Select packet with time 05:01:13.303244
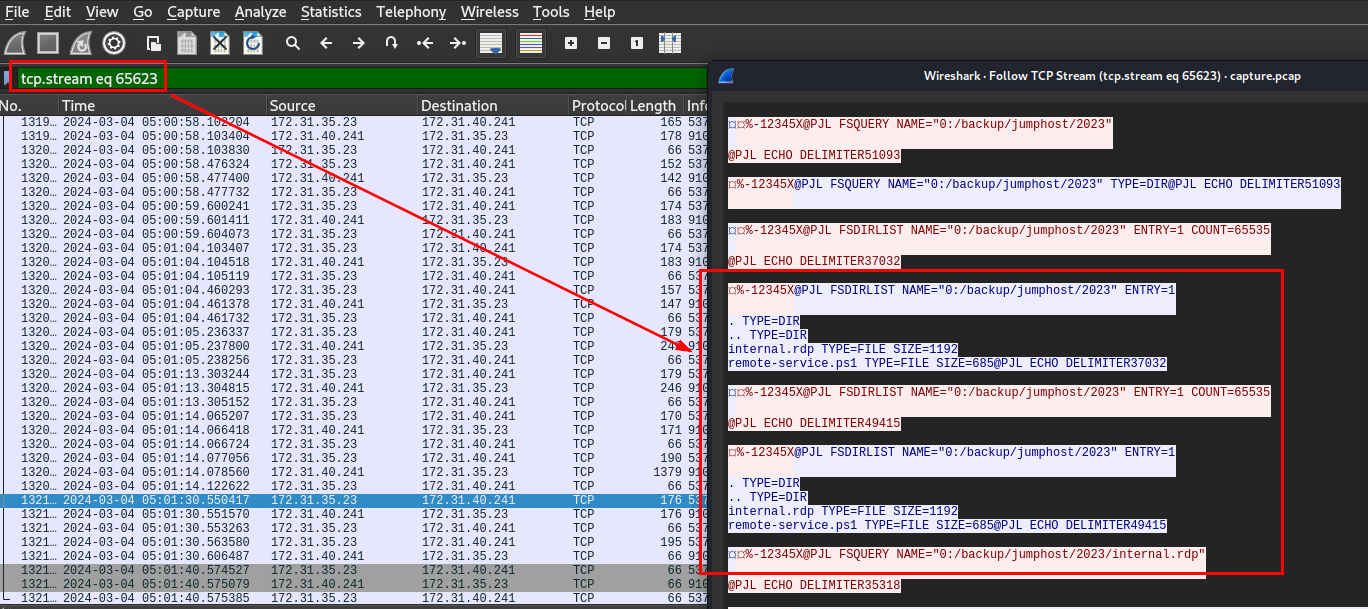1368x609 pixels. pyautogui.click(x=353, y=373)
